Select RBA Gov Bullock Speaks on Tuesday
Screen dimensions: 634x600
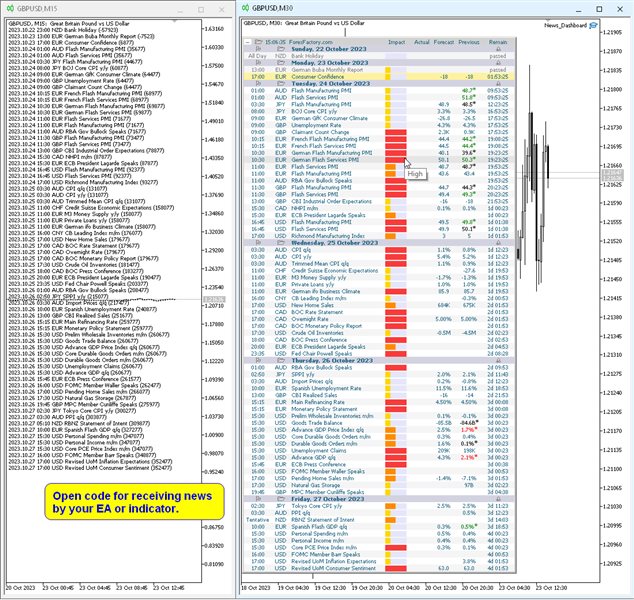[x=321, y=180]
